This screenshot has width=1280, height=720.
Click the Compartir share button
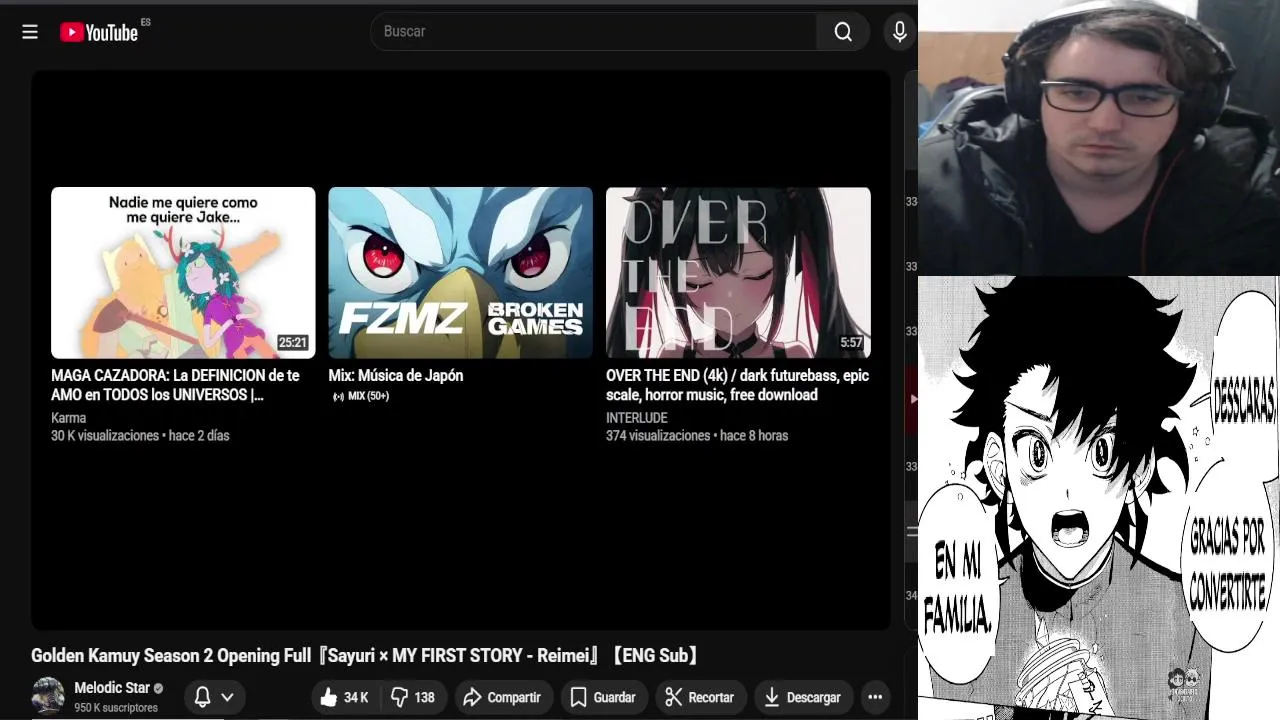(502, 697)
